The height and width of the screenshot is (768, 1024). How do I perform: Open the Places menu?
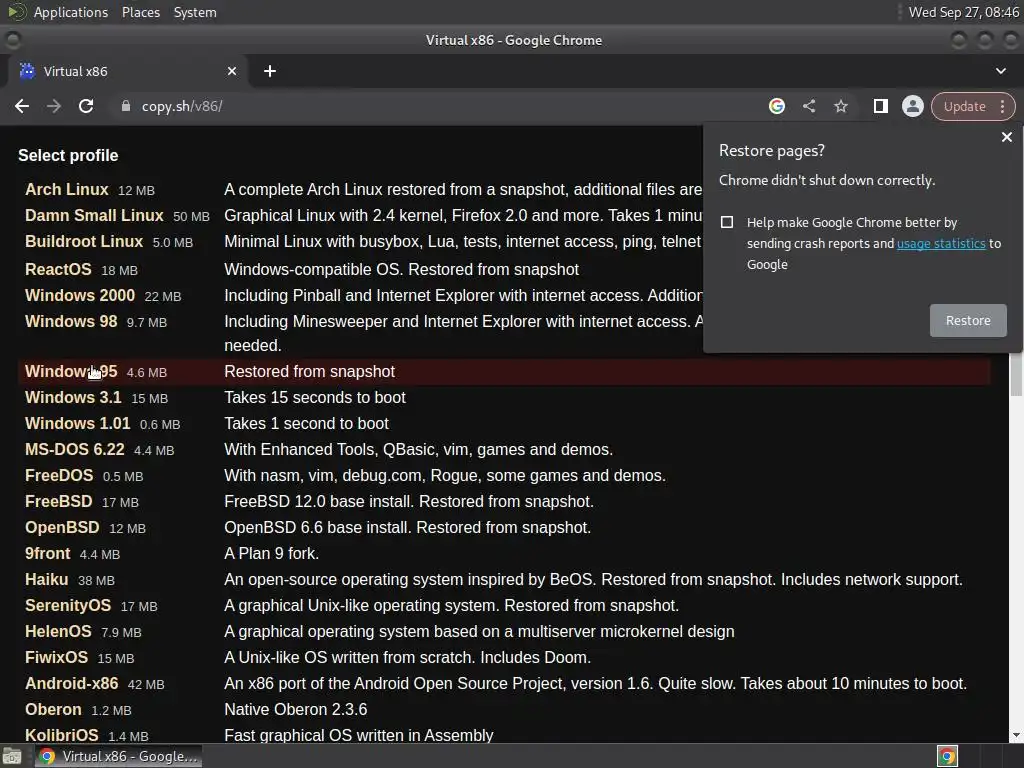click(x=140, y=12)
